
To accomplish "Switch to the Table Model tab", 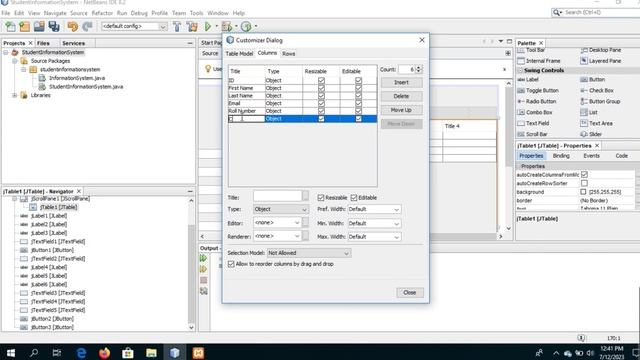I will (239, 53).
